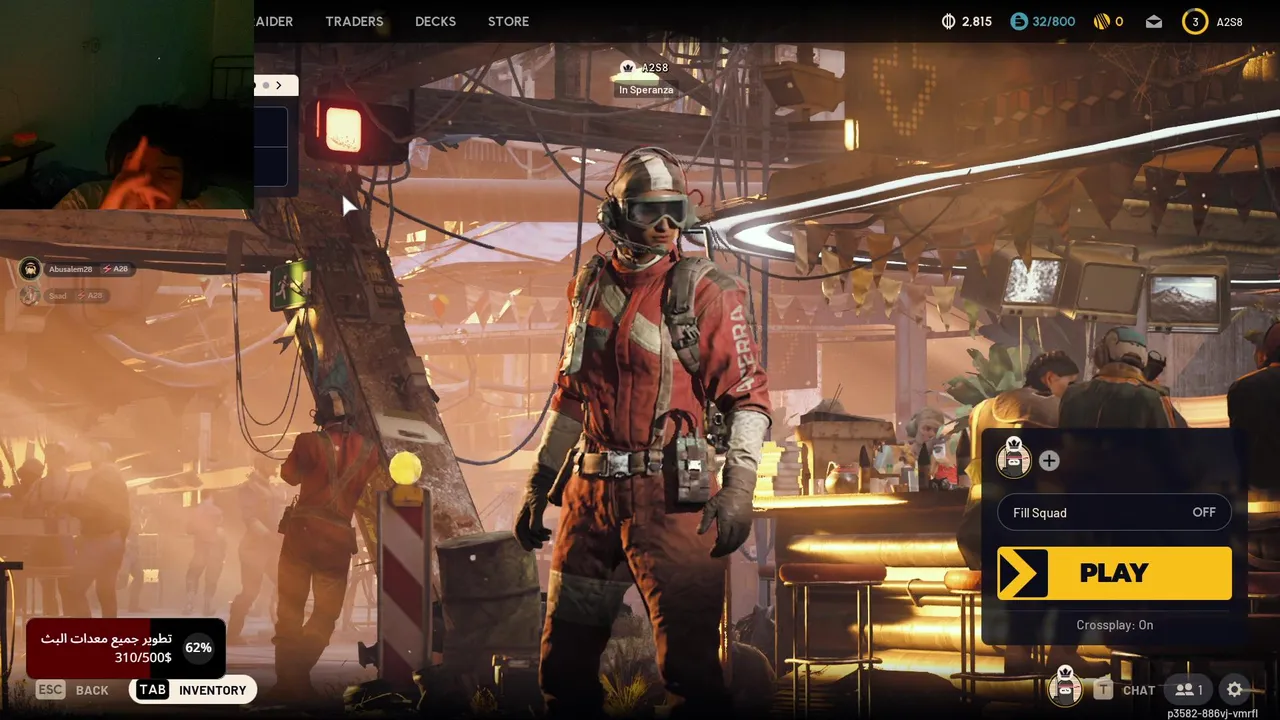Open the friends list showing 1 online
1280x720 pixels.
click(1190, 690)
